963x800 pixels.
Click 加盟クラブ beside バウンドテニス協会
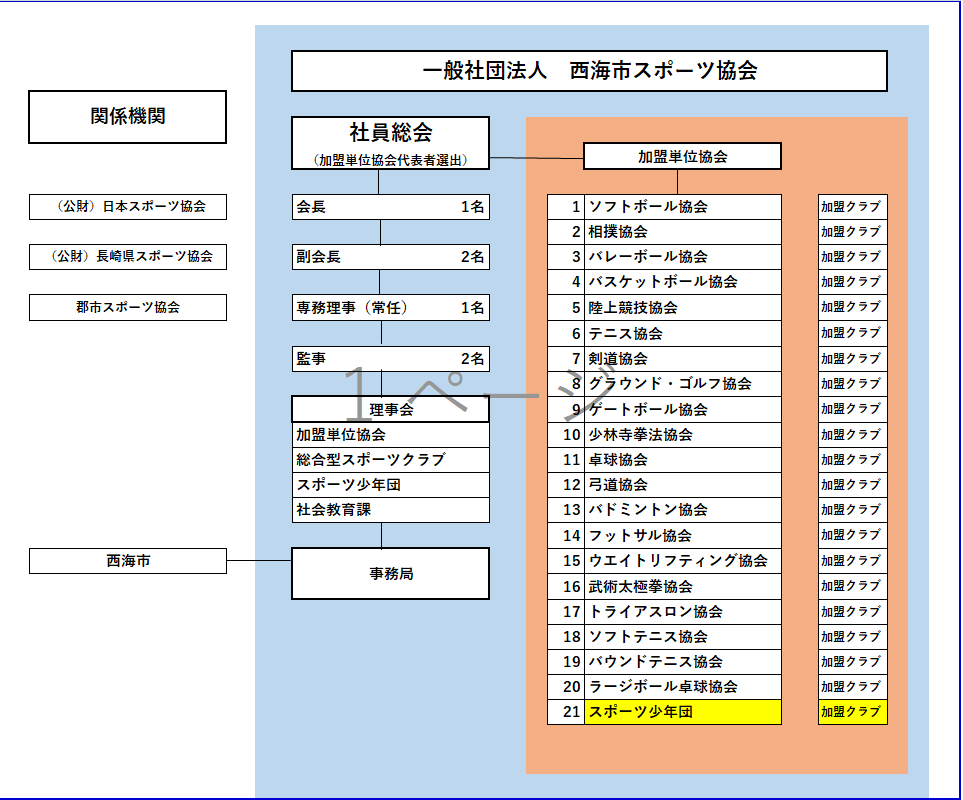[852, 662]
